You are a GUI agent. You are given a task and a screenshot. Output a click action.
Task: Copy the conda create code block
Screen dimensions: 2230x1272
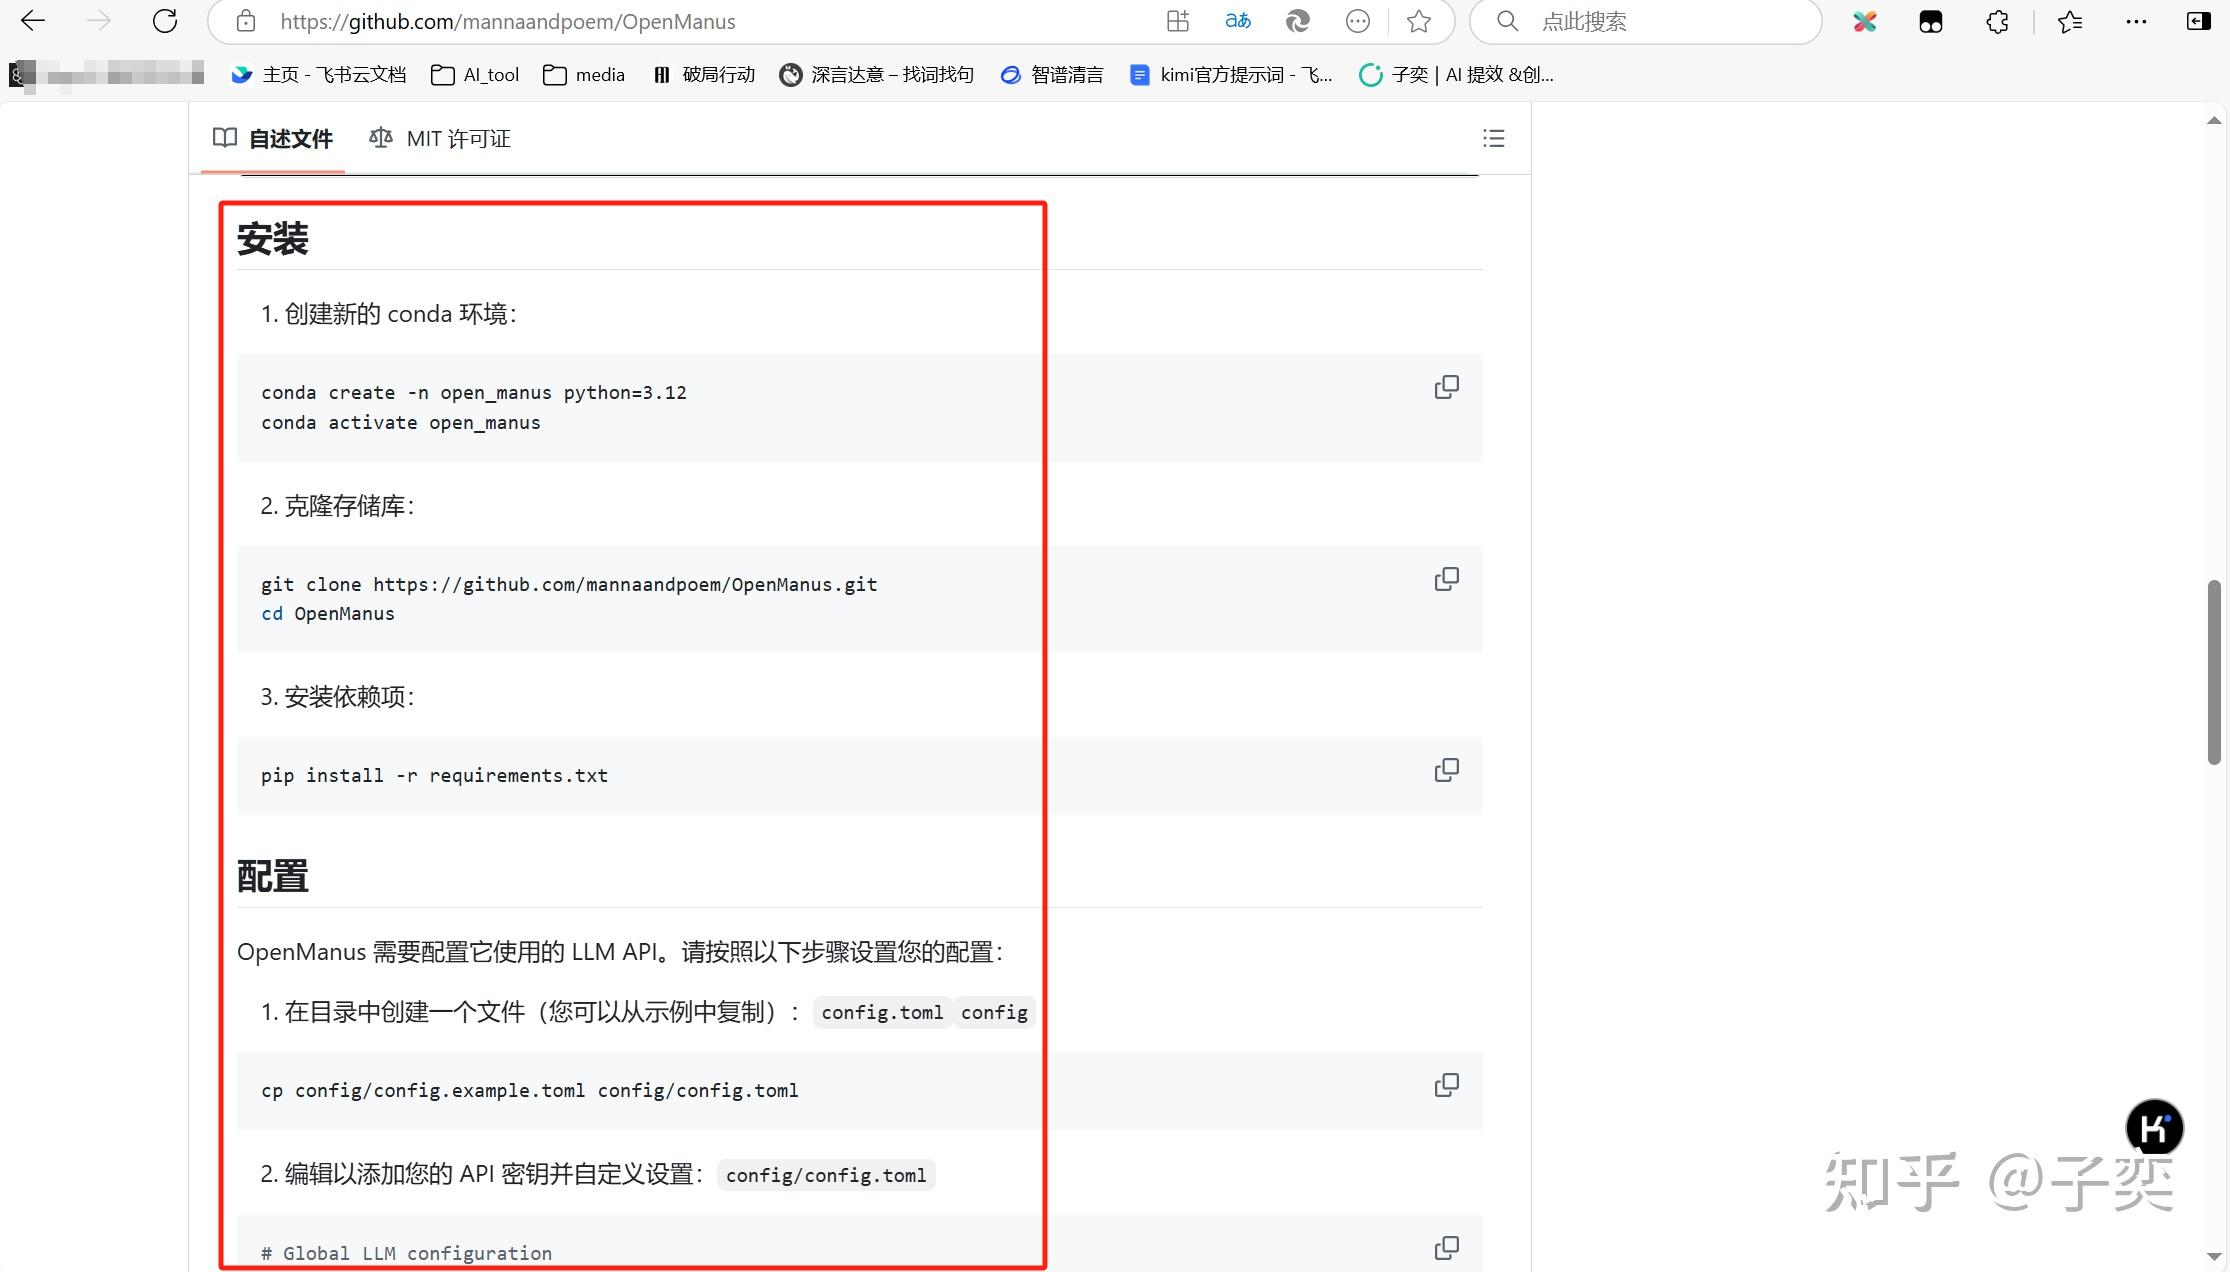1447,387
